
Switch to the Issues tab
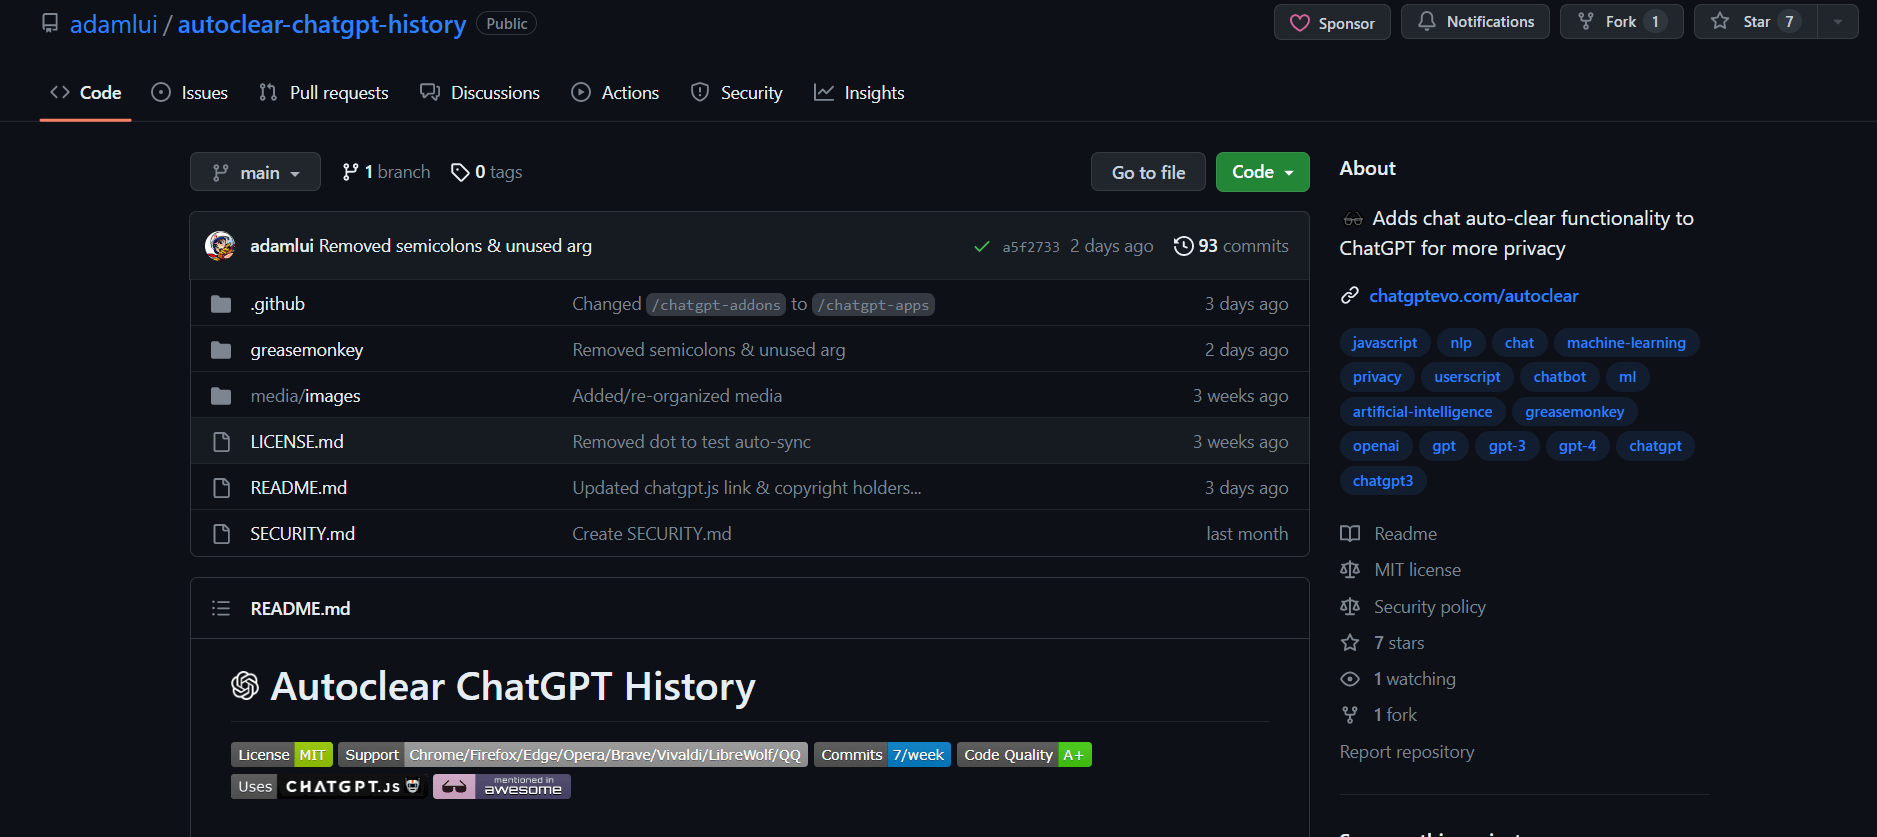point(190,93)
